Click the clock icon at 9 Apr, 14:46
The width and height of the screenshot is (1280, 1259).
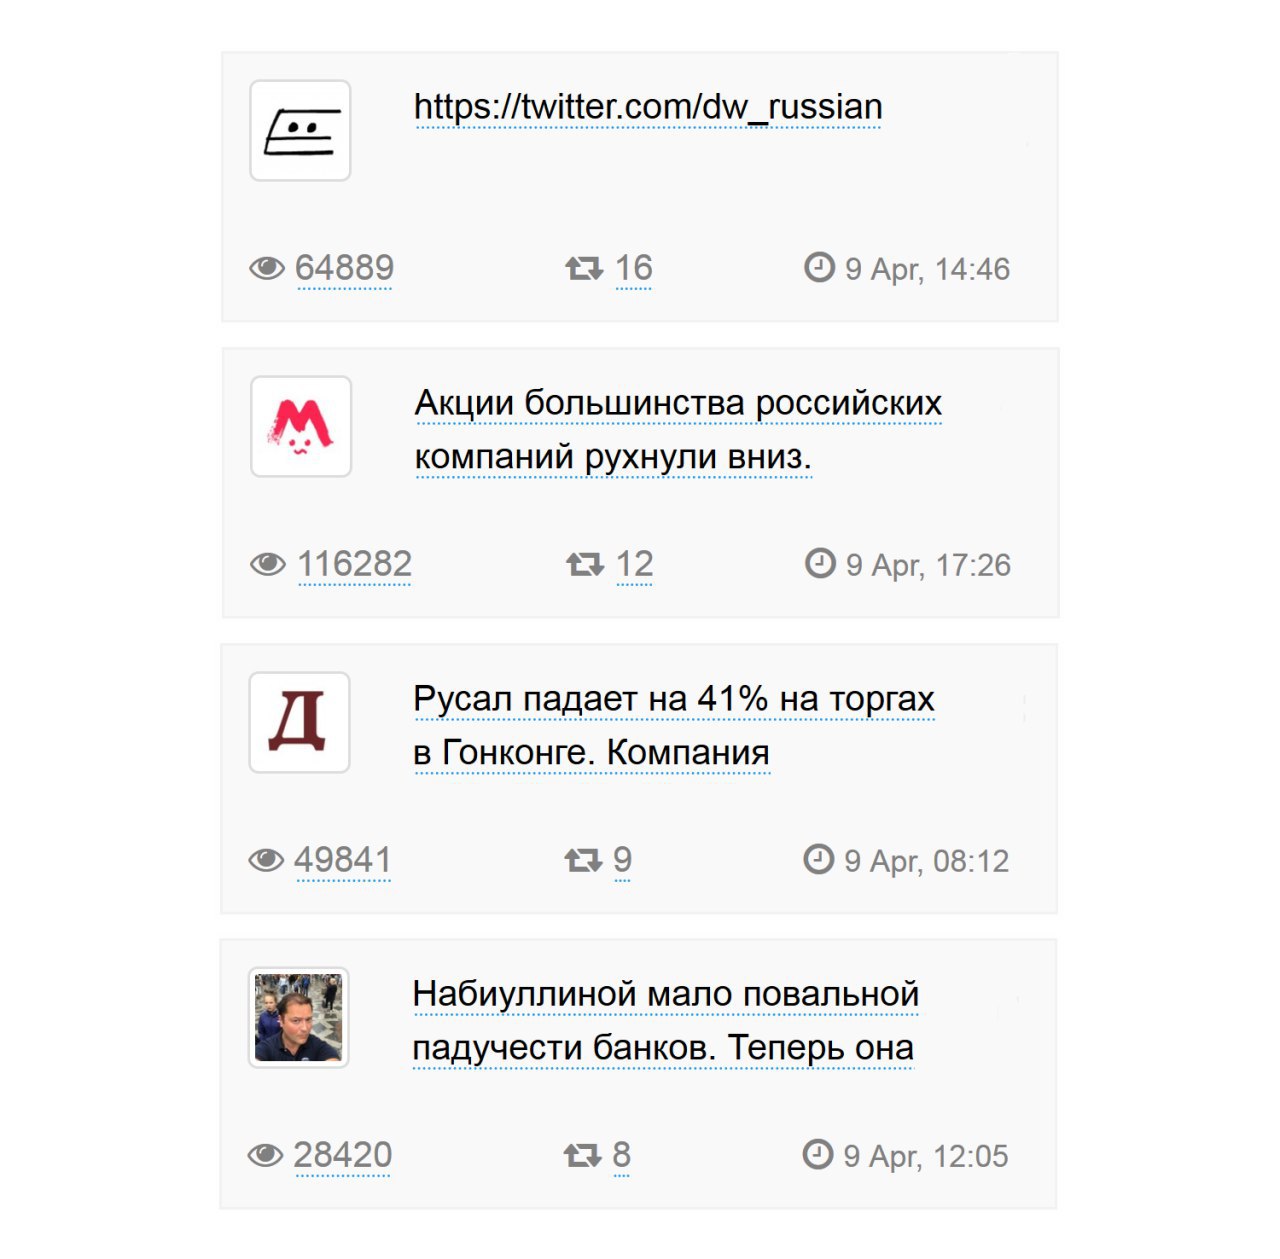pyautogui.click(x=819, y=267)
